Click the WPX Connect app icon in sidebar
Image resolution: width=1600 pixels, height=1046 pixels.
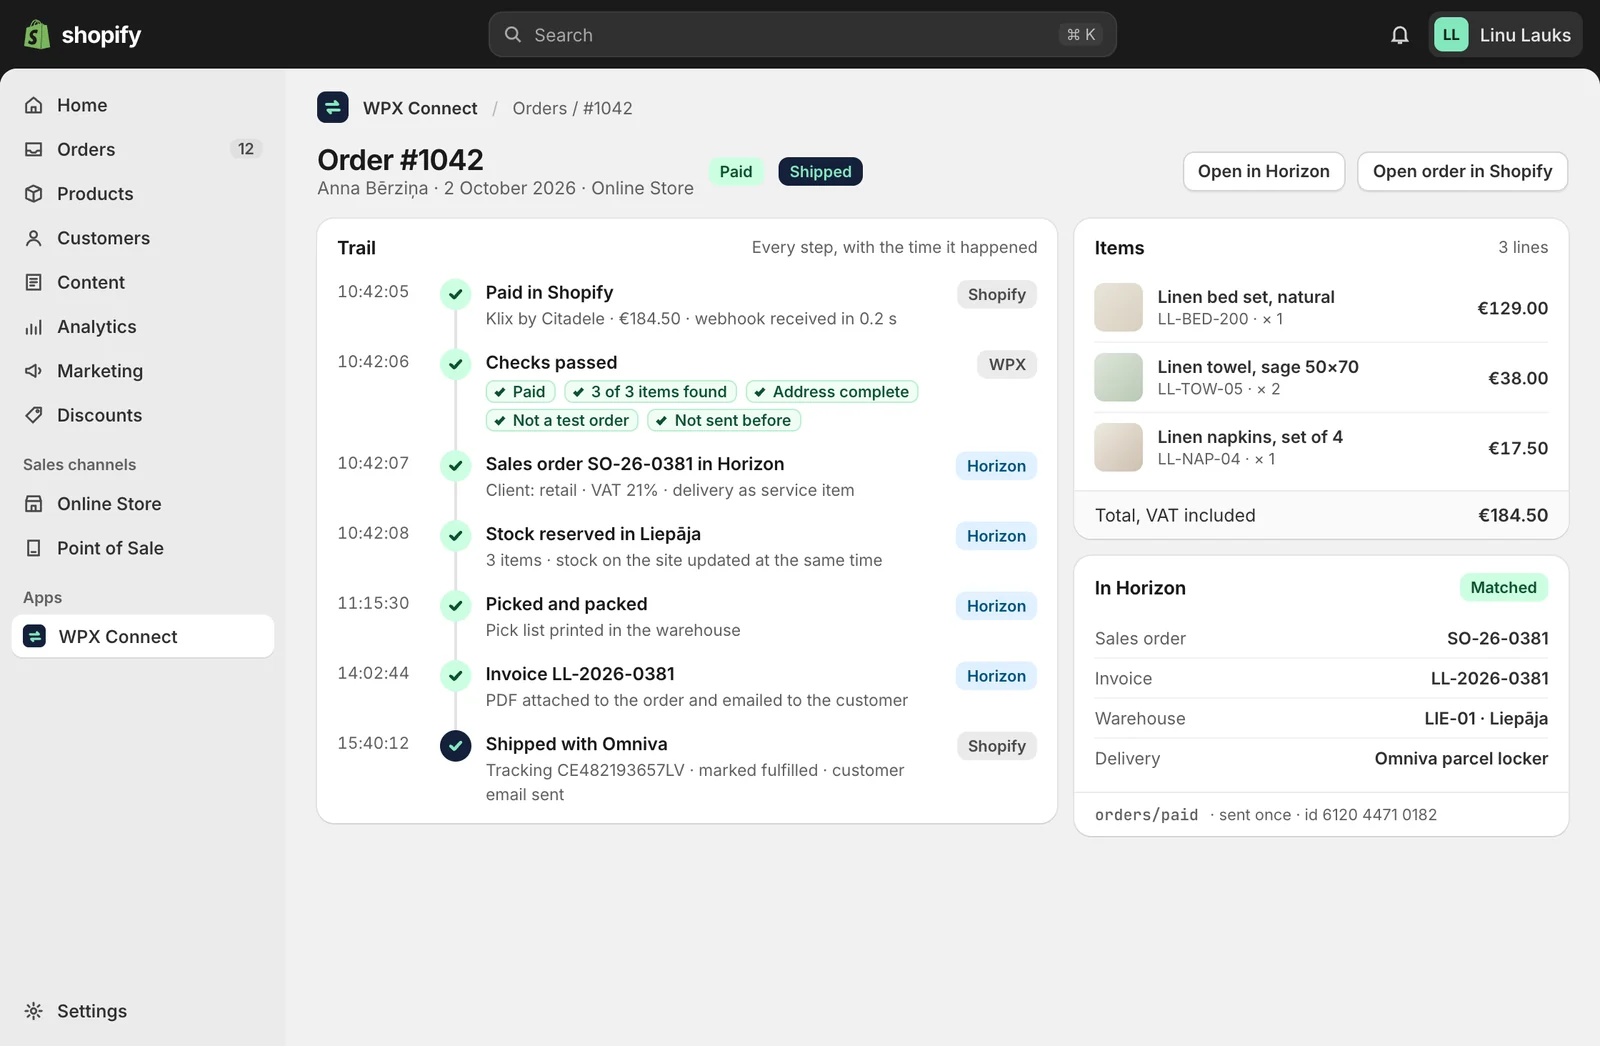point(35,636)
